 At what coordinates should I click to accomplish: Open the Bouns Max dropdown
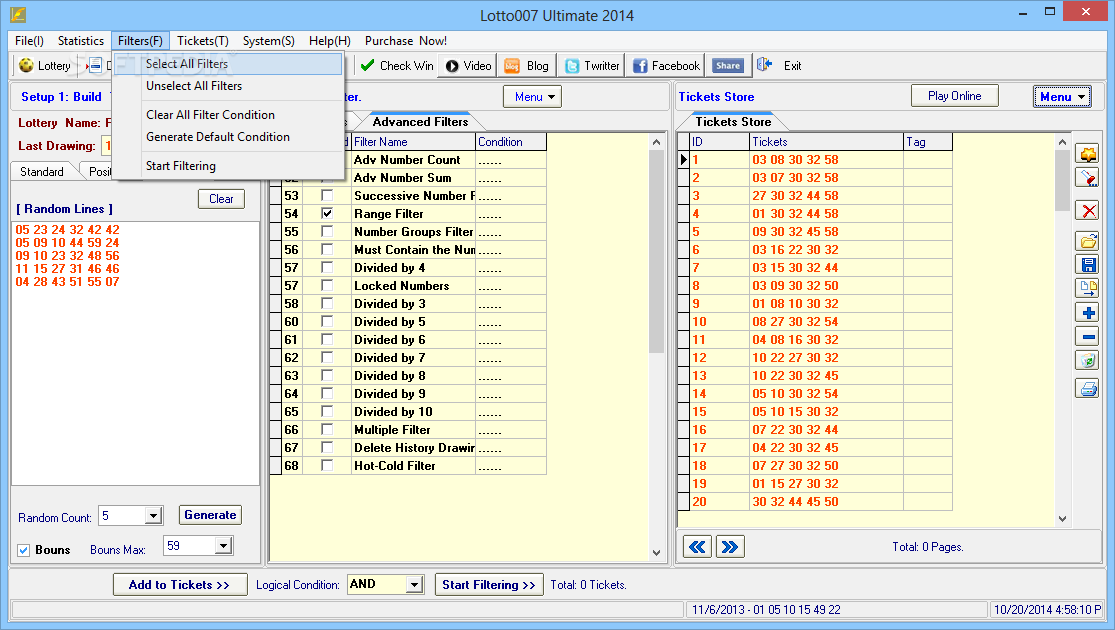[x=223, y=545]
